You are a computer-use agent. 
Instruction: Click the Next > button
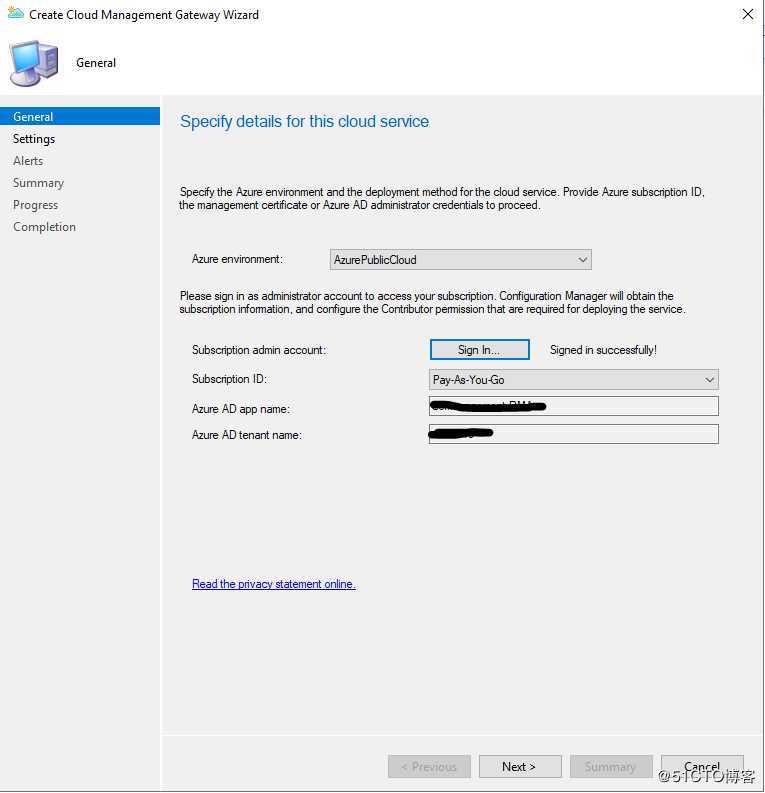coord(520,766)
